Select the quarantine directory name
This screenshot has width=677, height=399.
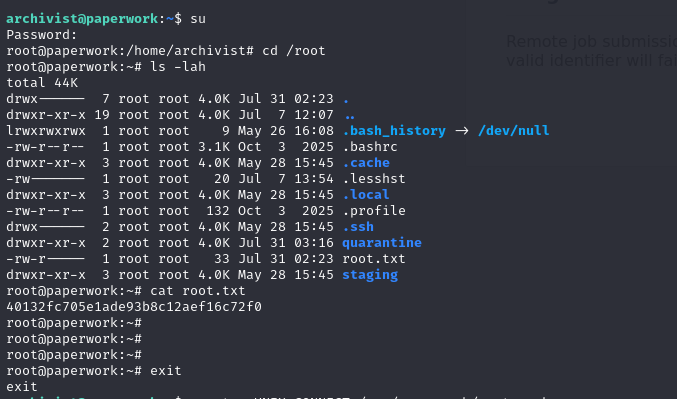[x=382, y=243]
